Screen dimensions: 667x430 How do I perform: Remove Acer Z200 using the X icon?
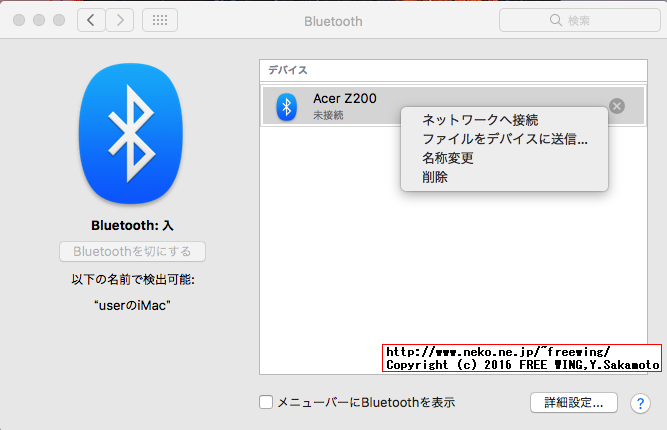tap(617, 106)
